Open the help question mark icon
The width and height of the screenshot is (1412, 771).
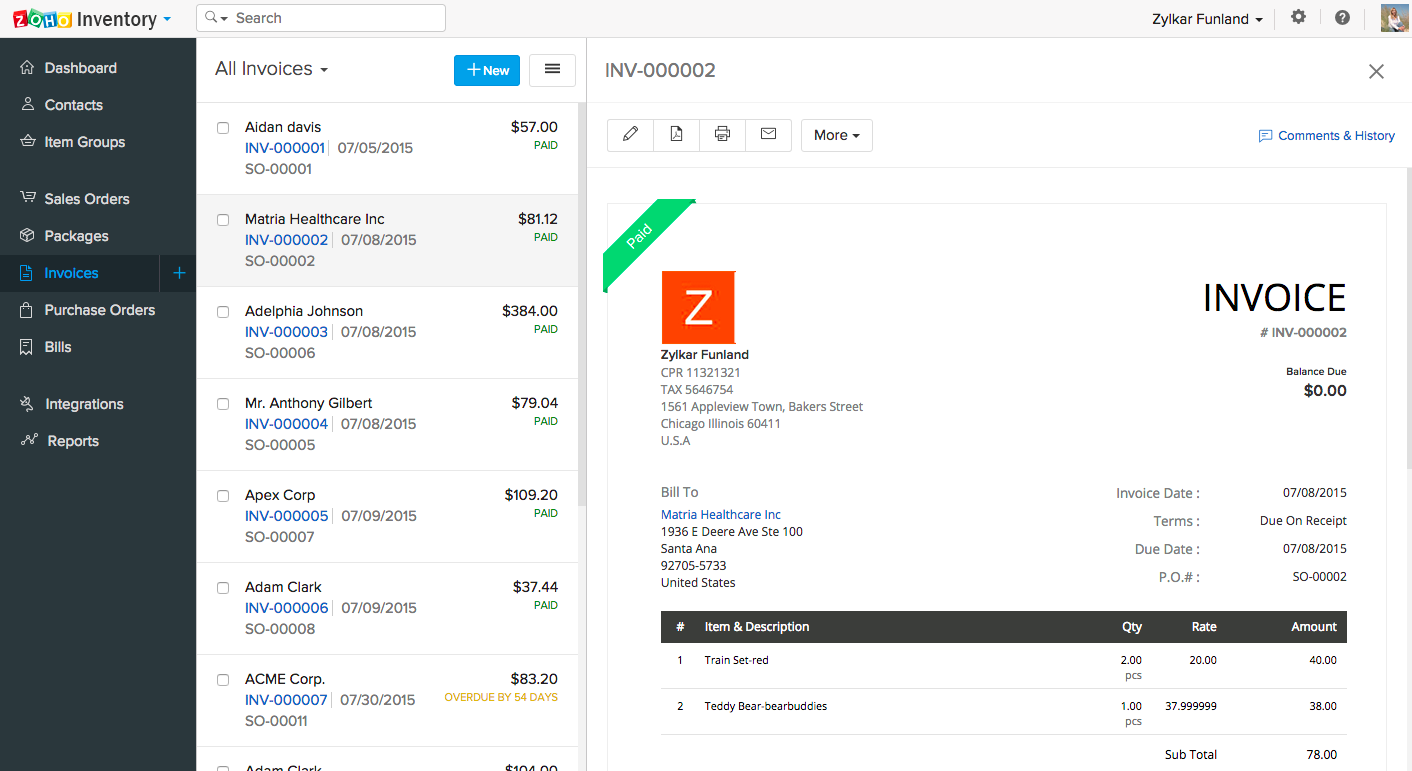(1342, 18)
